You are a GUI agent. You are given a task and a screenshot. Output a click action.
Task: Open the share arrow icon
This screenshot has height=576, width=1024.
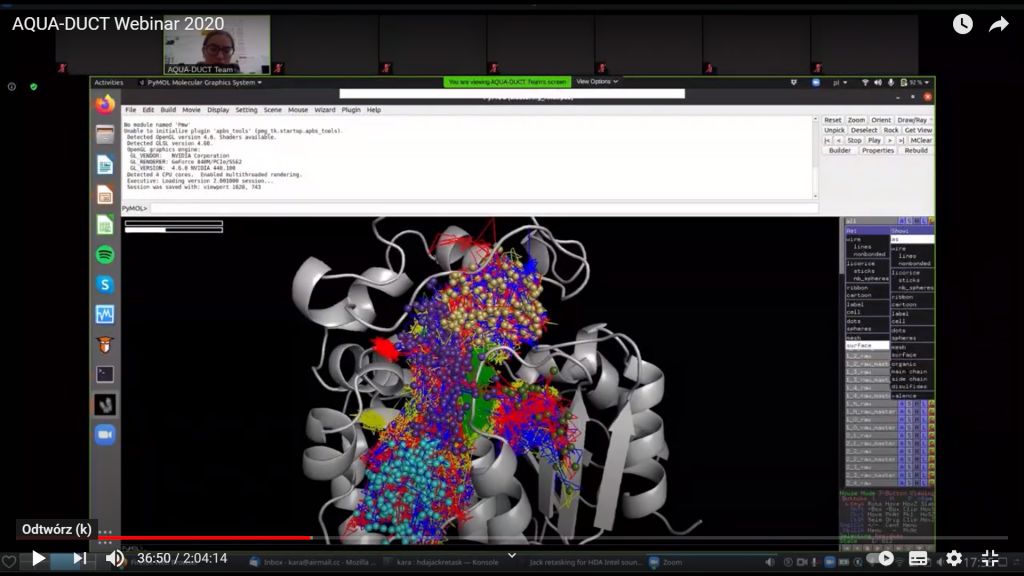pos(999,25)
